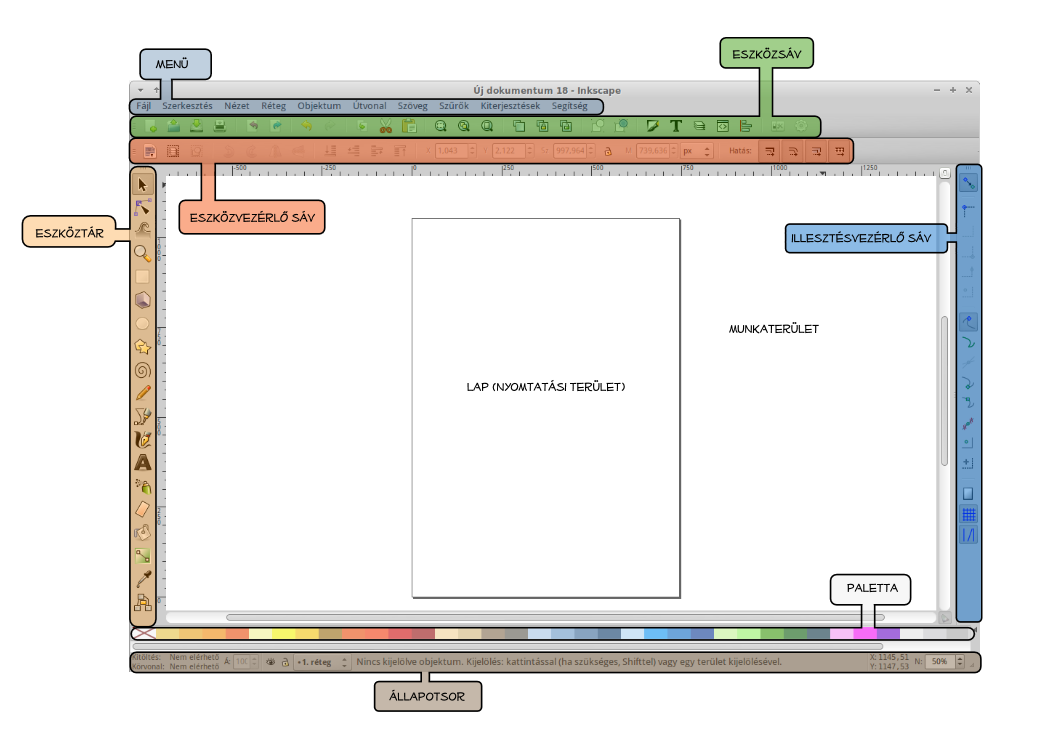Image resolution: width=1052 pixels, height=744 pixels.
Task: Click the Cut scissors icon in toolbar
Action: (x=385, y=127)
